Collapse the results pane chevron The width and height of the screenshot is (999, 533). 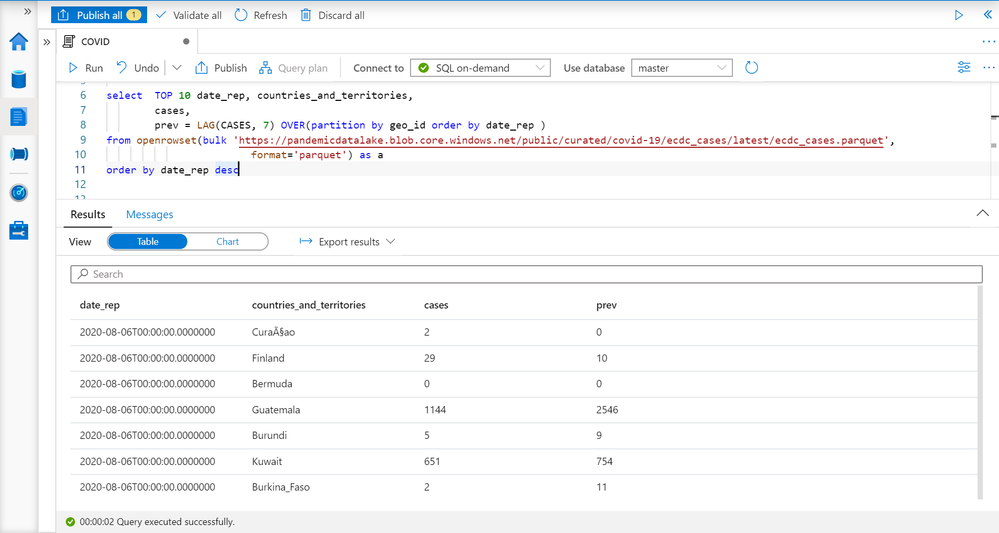click(982, 213)
